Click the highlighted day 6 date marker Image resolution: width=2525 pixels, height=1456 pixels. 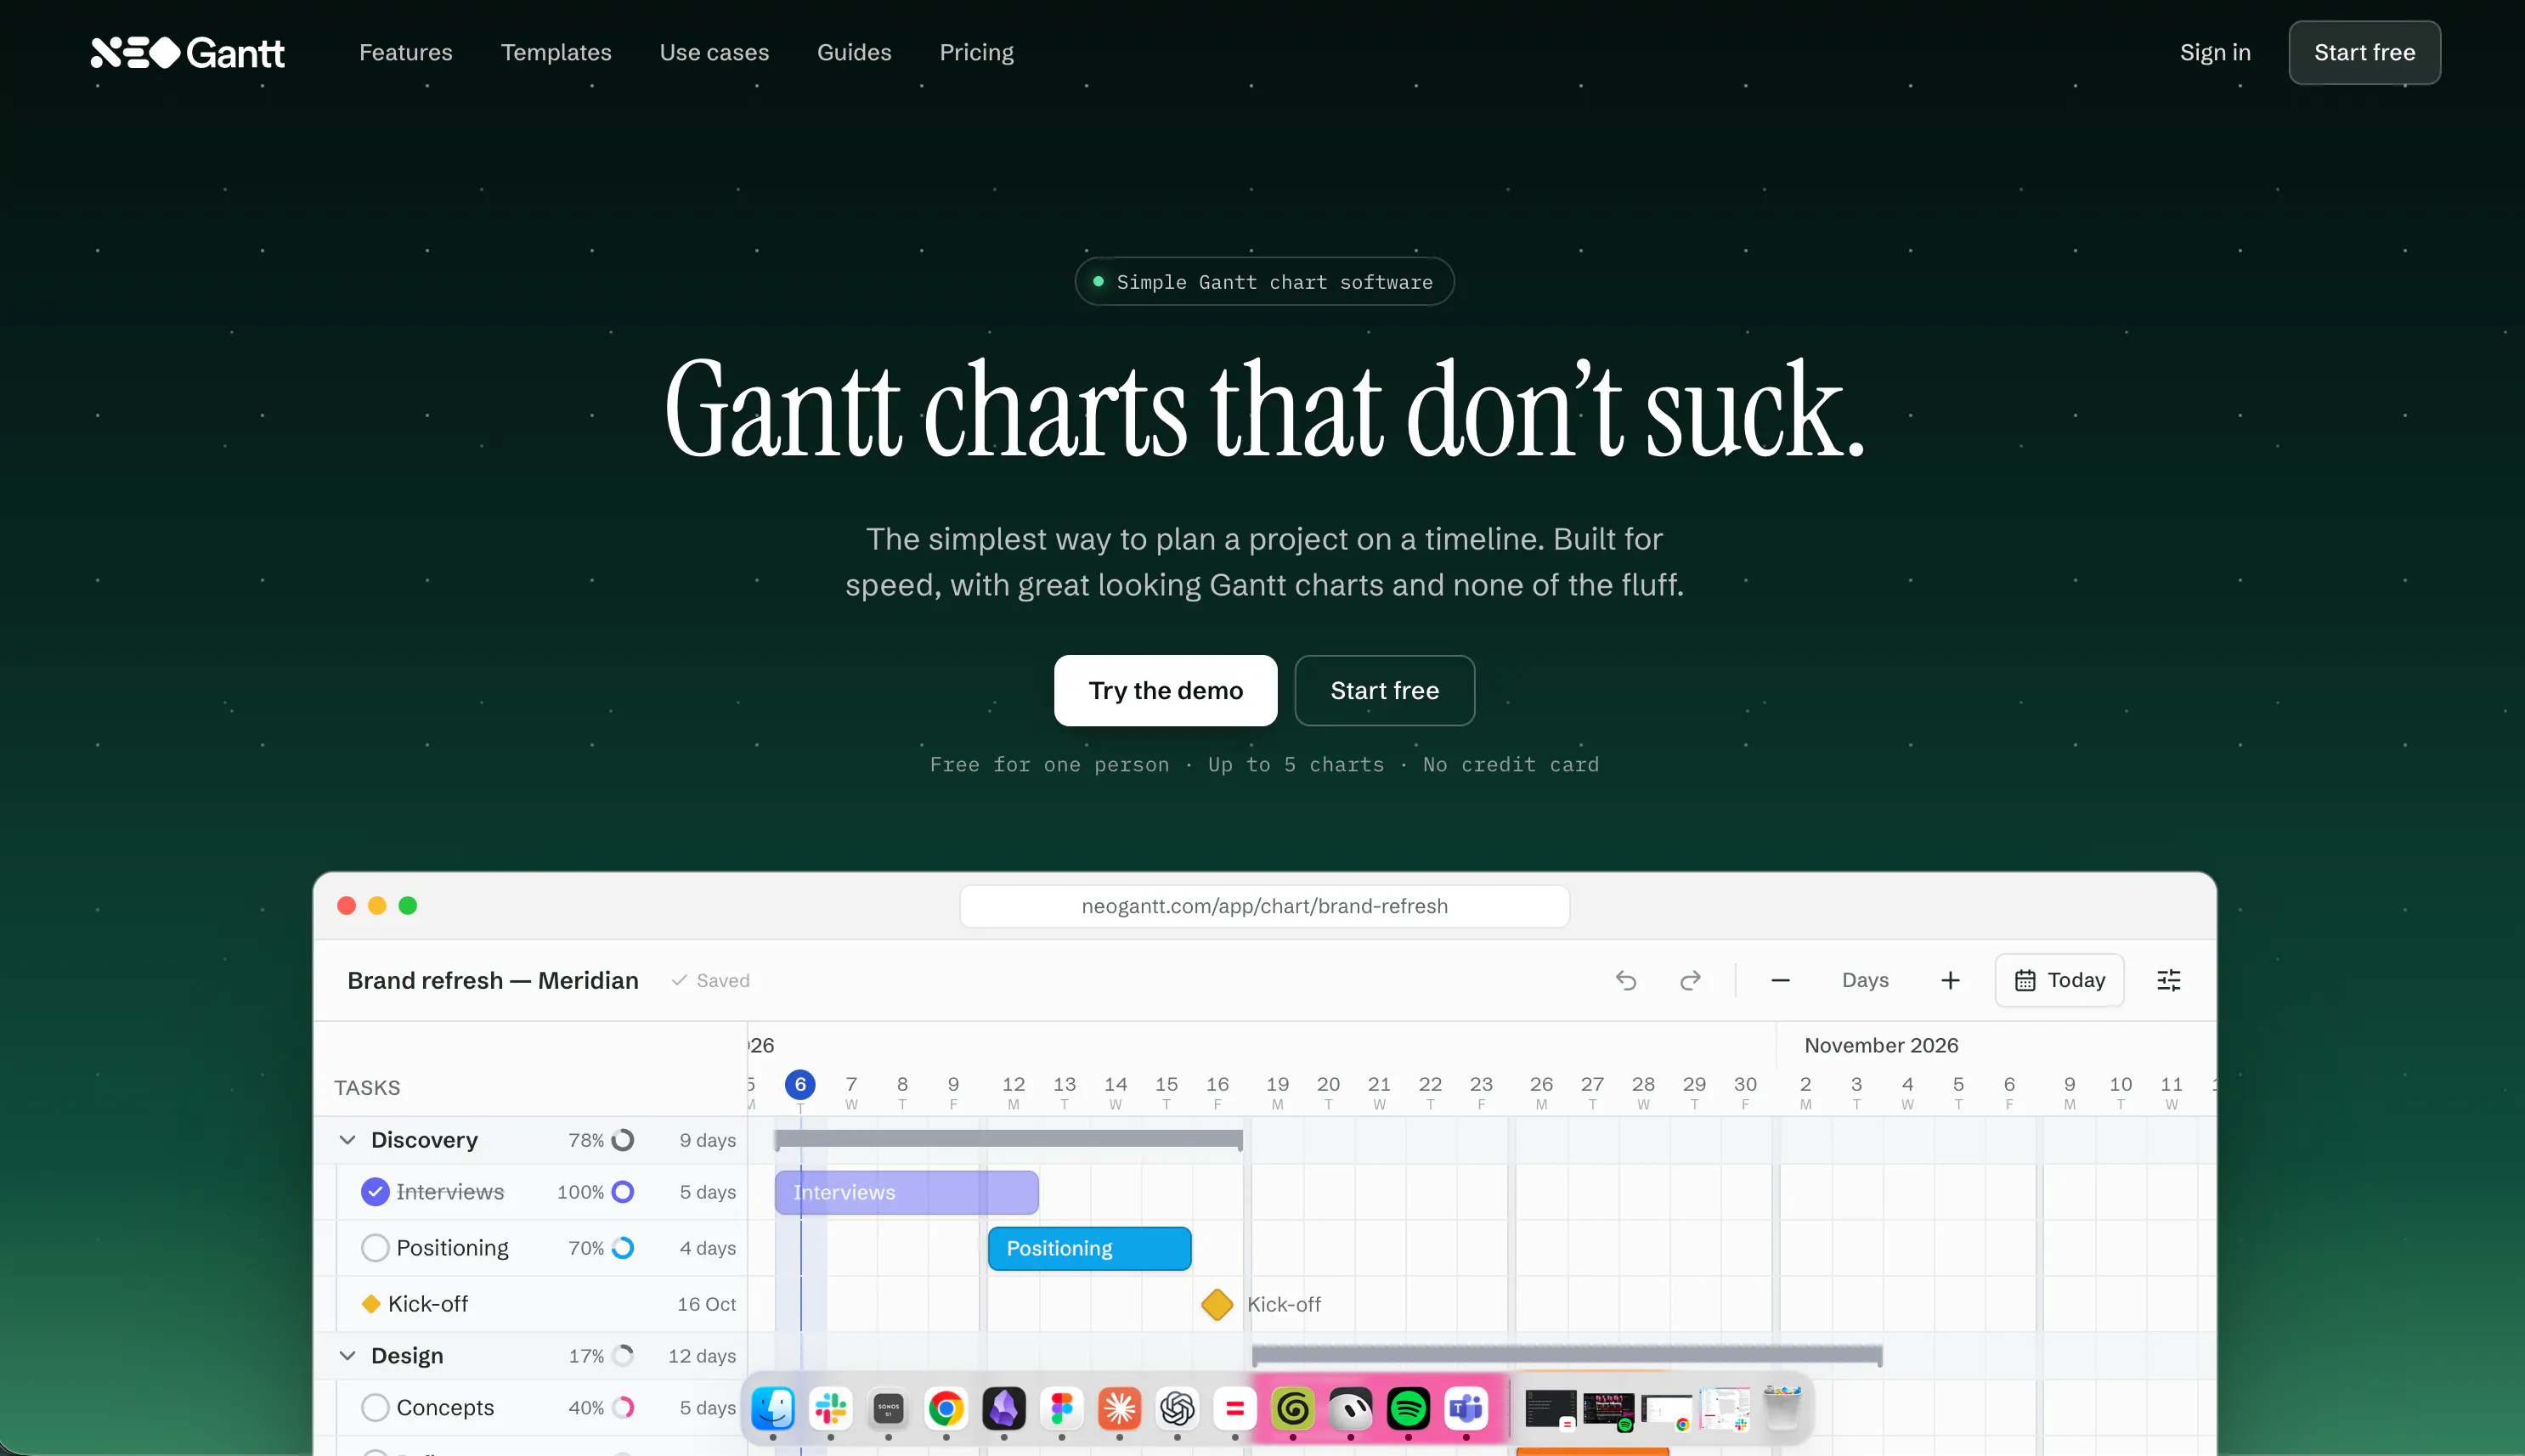coord(800,1084)
